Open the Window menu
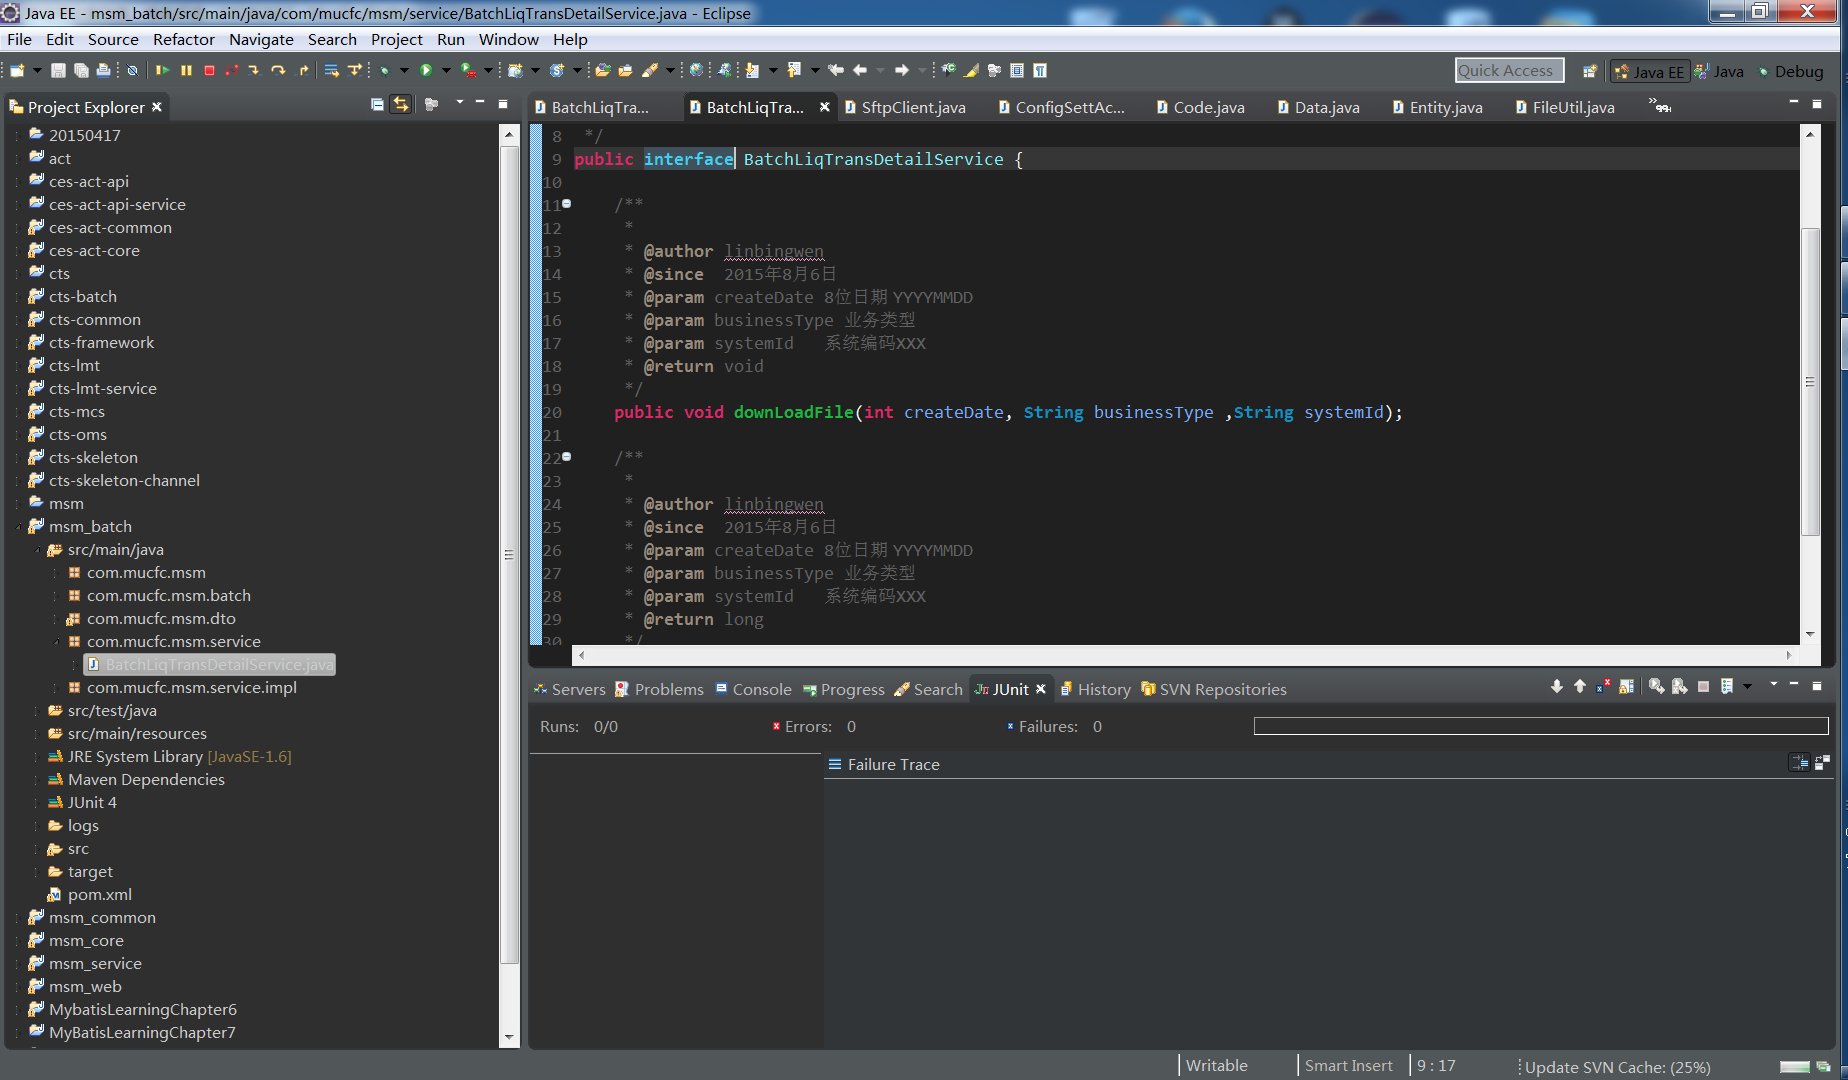 (x=508, y=39)
